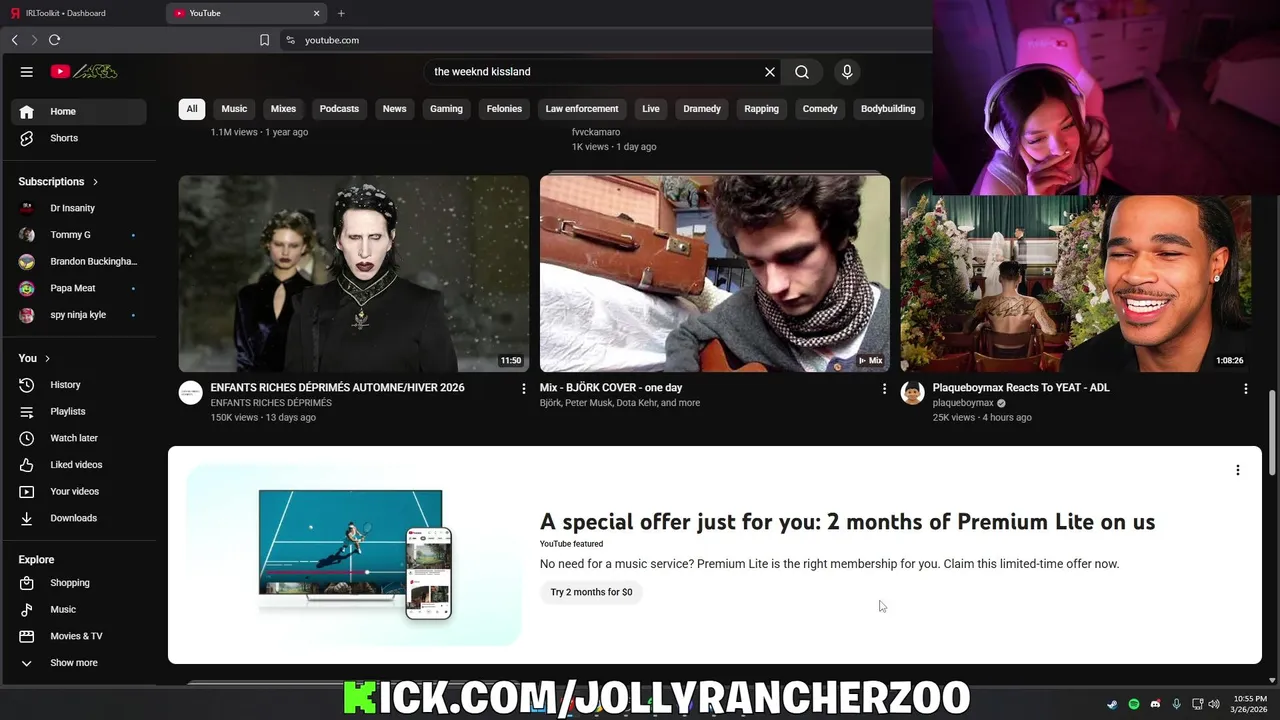Open Tommy G subscription

coord(79,235)
